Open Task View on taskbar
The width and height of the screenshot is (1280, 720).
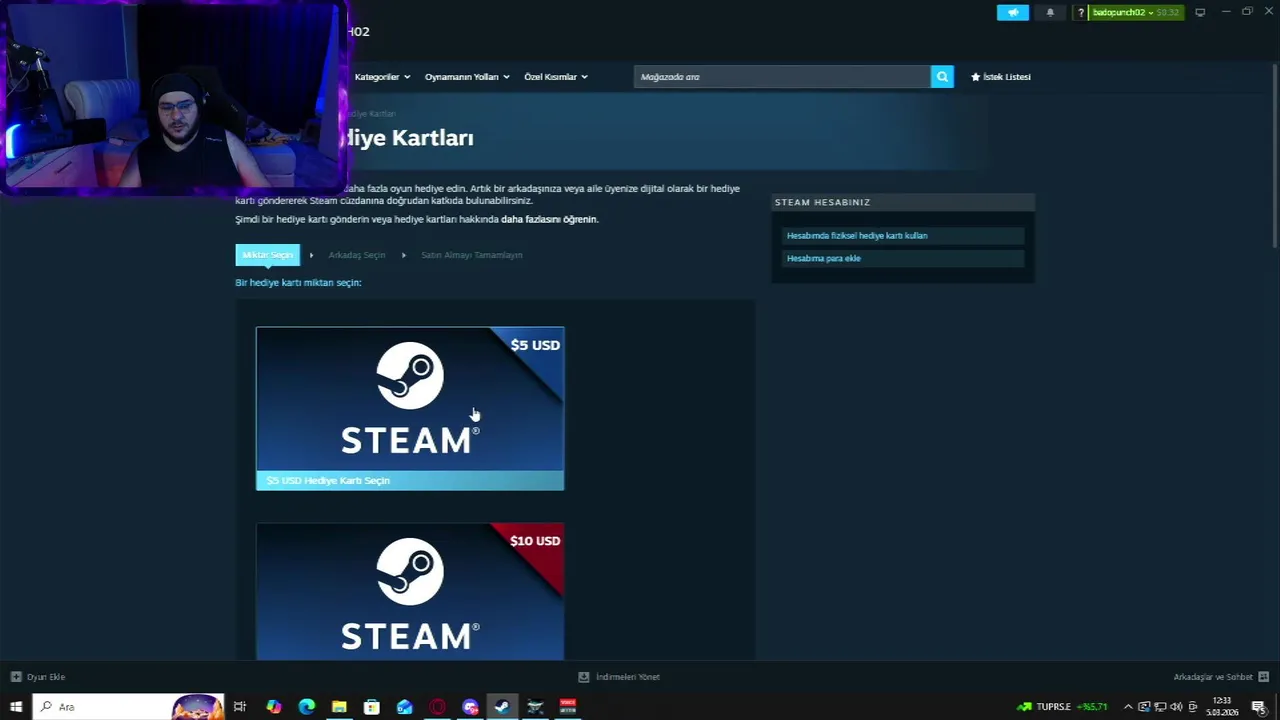tap(240, 707)
